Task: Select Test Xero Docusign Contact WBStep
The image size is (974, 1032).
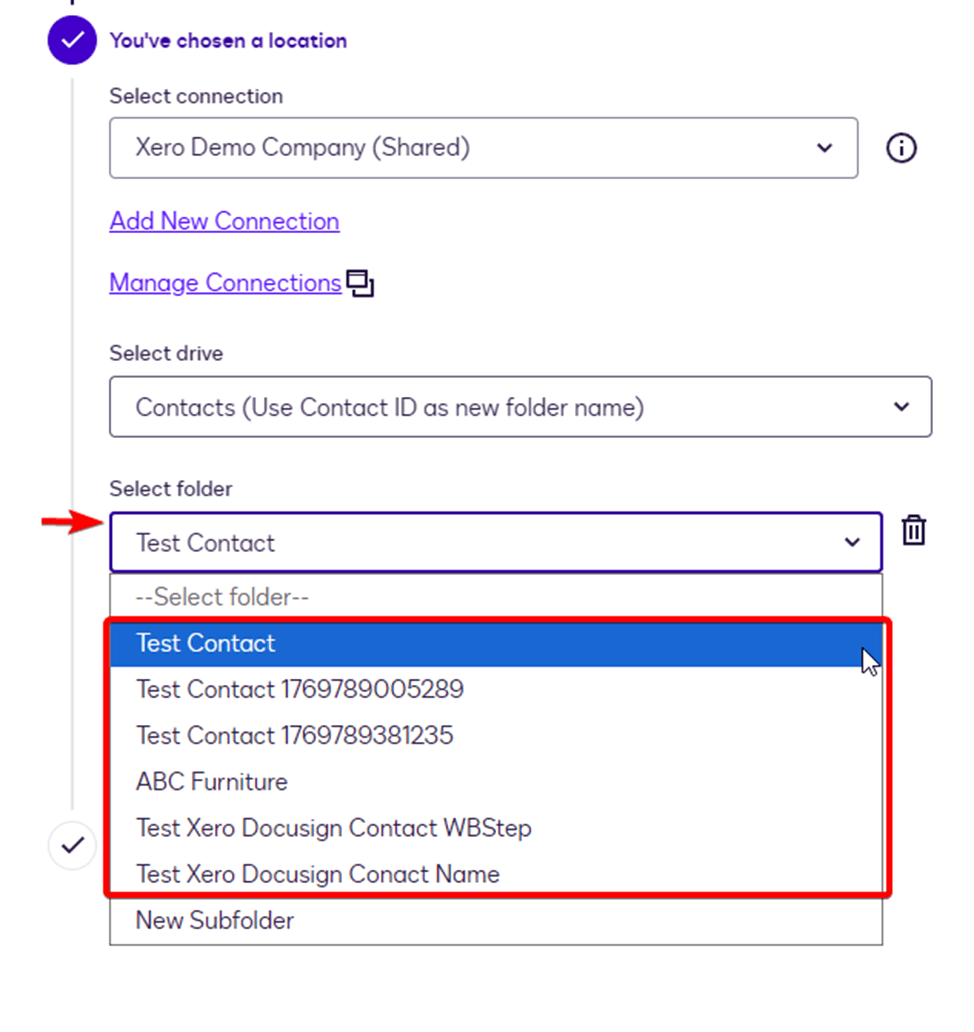Action: tap(334, 828)
